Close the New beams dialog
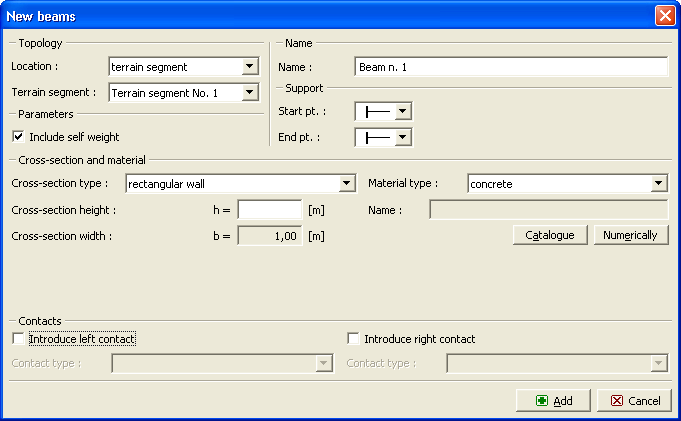The width and height of the screenshot is (681, 421). click(x=664, y=16)
